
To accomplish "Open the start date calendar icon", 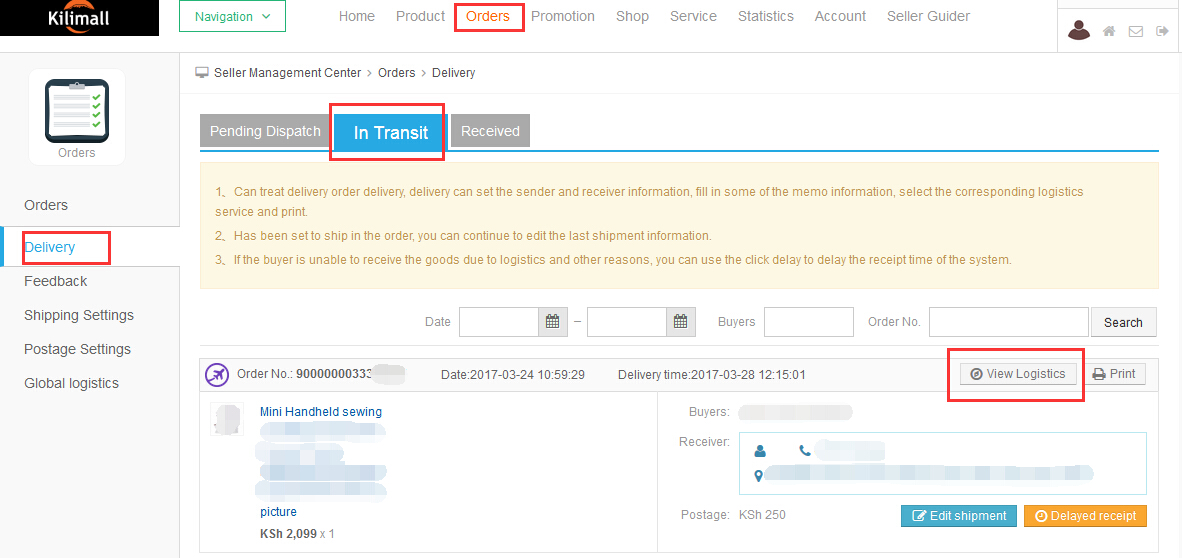I will tap(552, 322).
